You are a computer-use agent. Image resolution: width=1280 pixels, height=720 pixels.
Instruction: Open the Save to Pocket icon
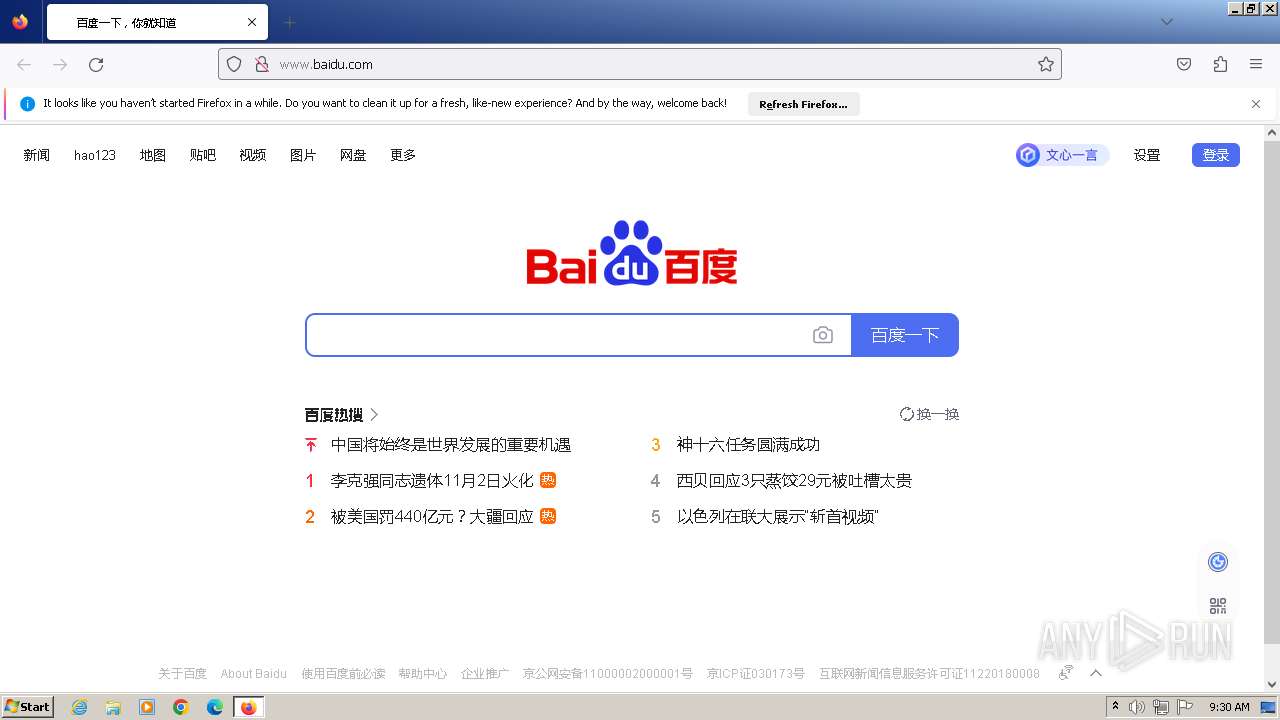click(1184, 64)
